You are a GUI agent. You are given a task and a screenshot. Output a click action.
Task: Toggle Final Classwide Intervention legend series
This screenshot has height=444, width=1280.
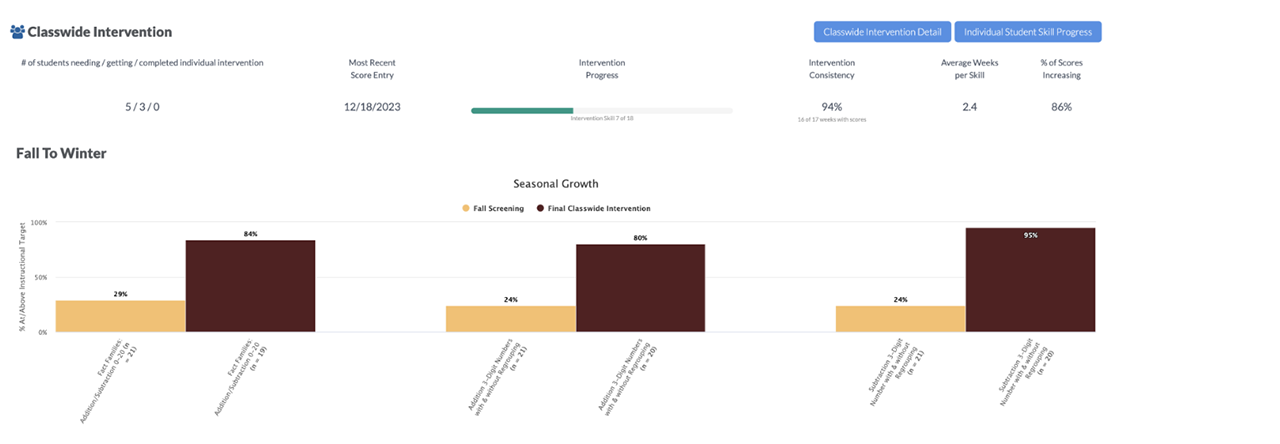(593, 208)
